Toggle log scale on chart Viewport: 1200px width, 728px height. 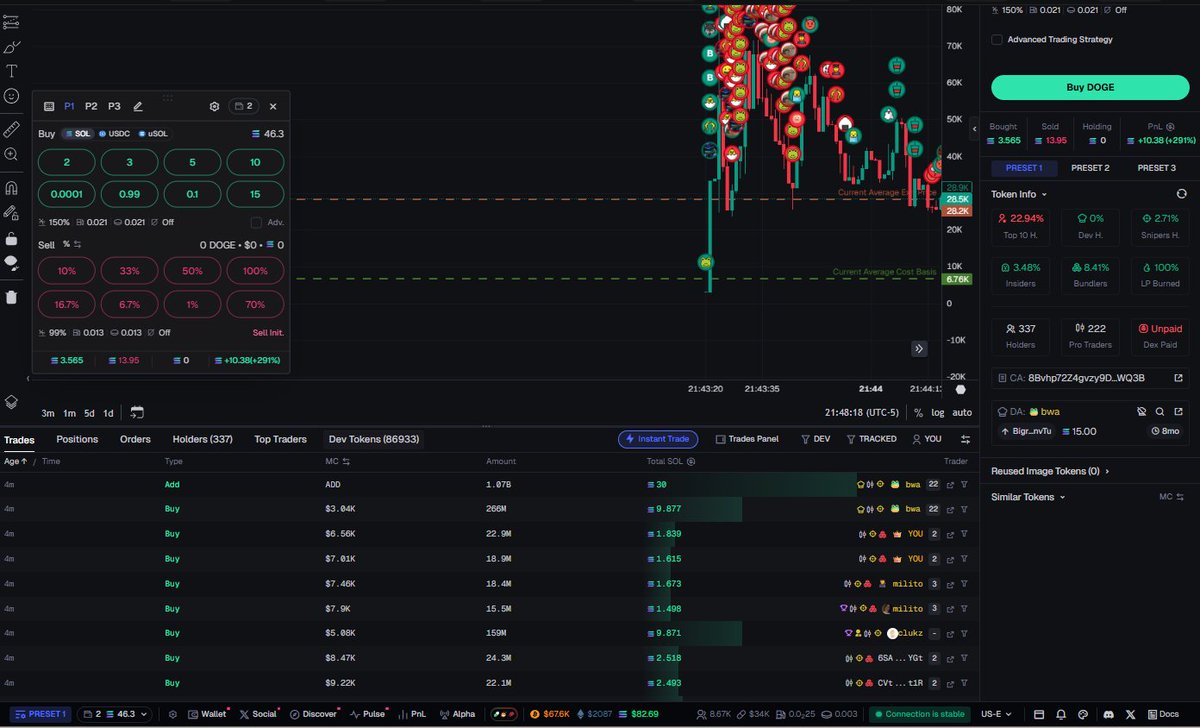pos(936,412)
